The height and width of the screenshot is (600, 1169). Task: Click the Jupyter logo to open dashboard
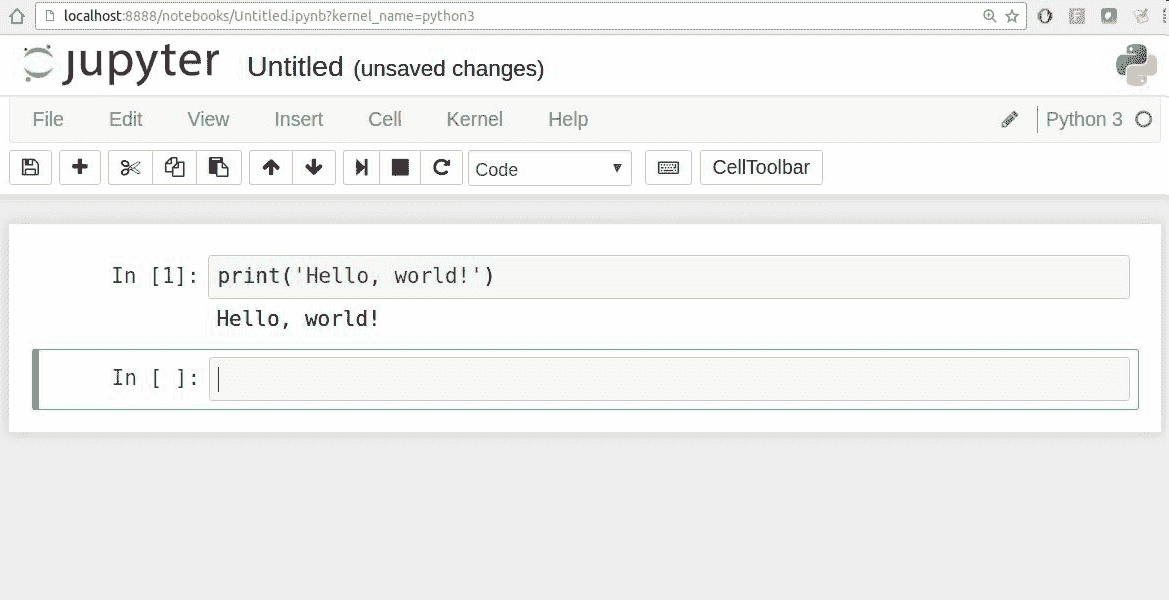(121, 64)
